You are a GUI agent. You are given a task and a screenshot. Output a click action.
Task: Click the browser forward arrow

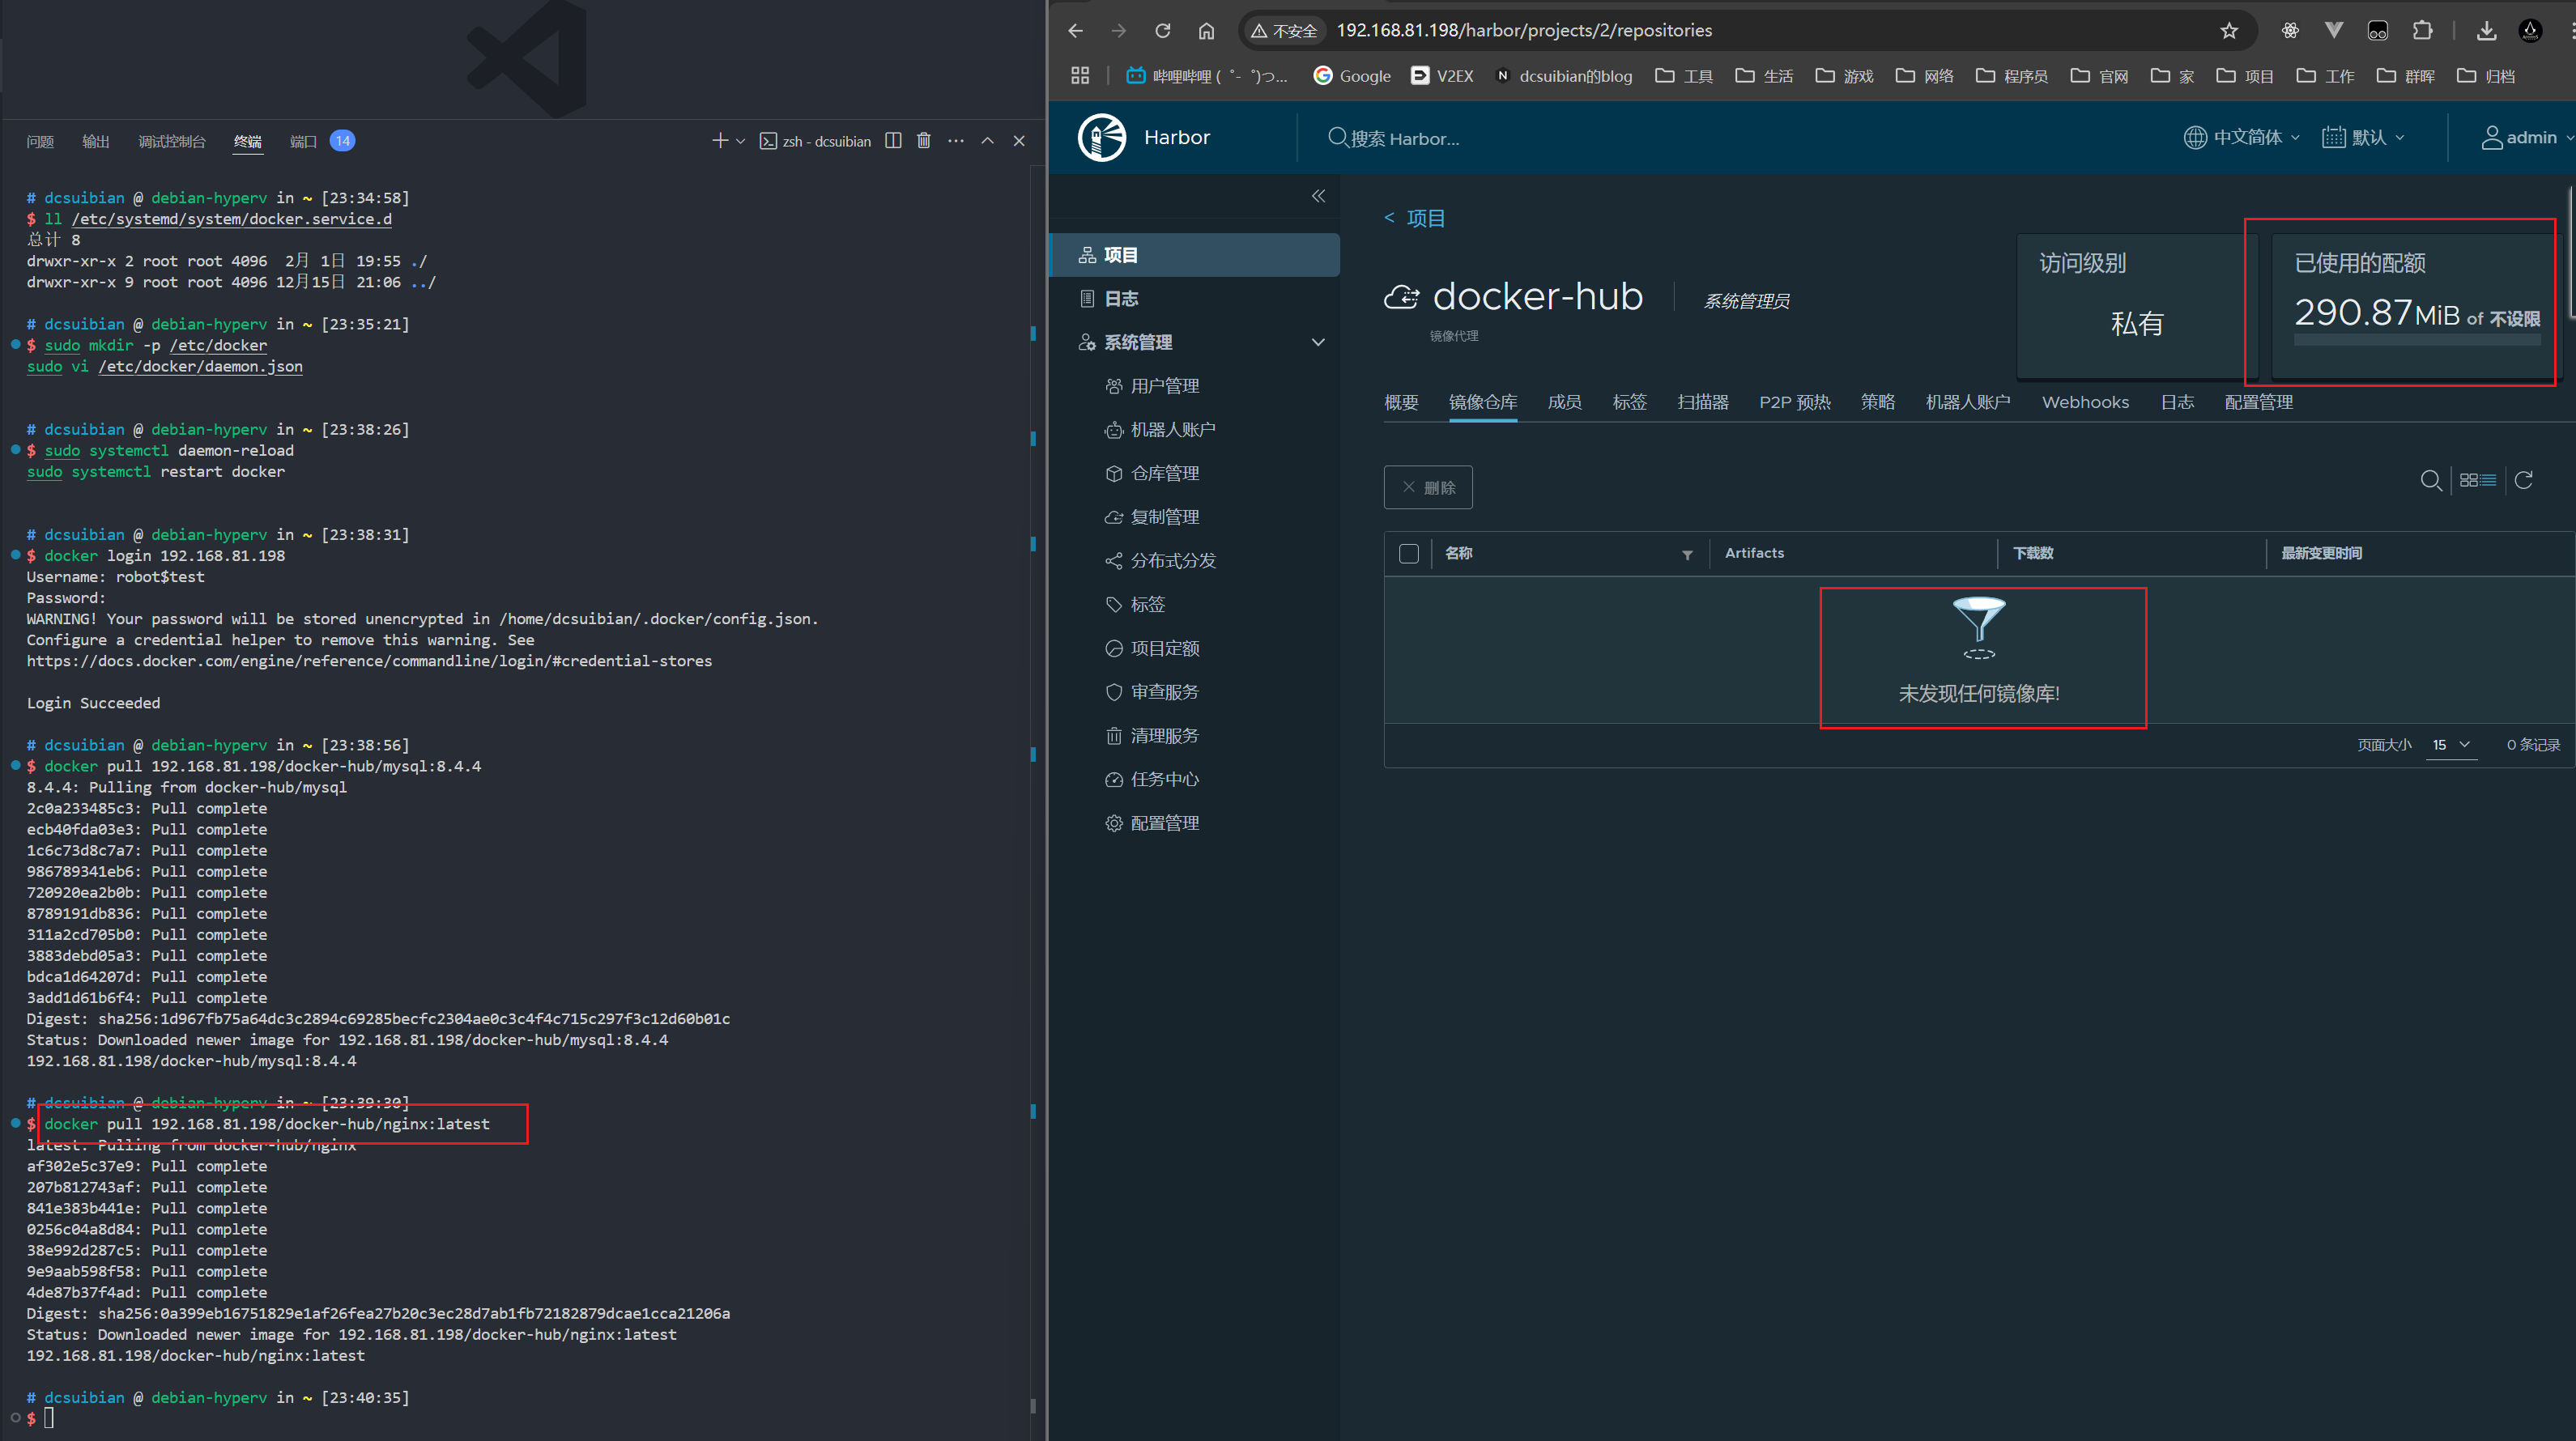(x=1118, y=31)
